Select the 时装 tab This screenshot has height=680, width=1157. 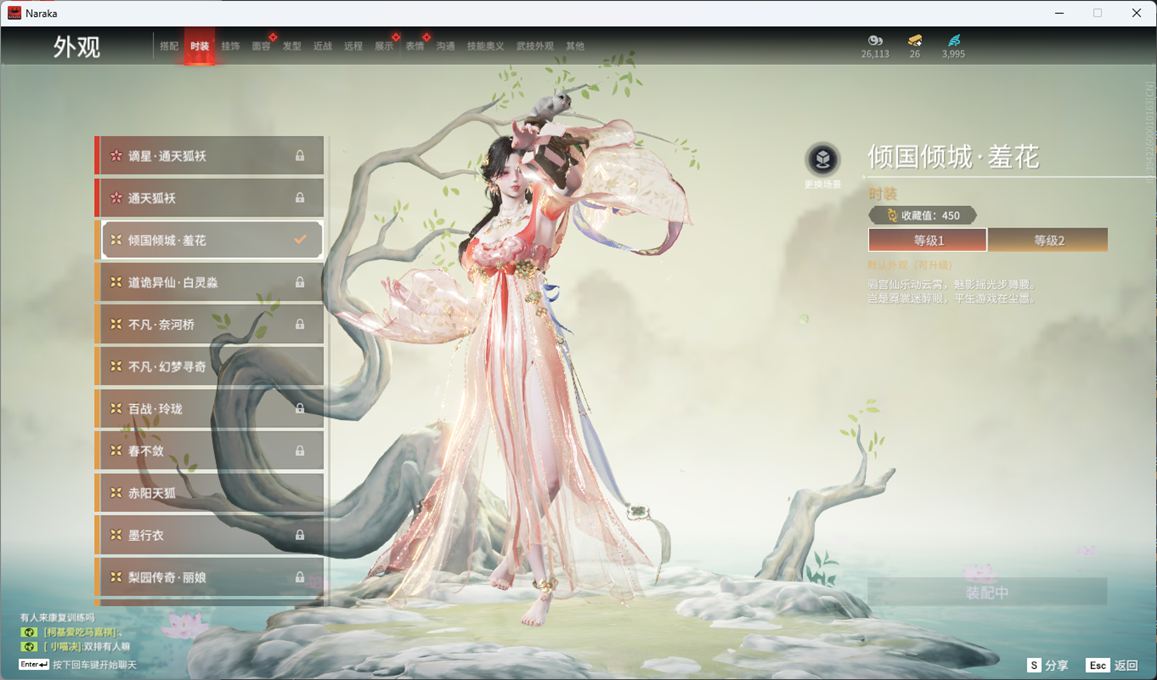199,46
